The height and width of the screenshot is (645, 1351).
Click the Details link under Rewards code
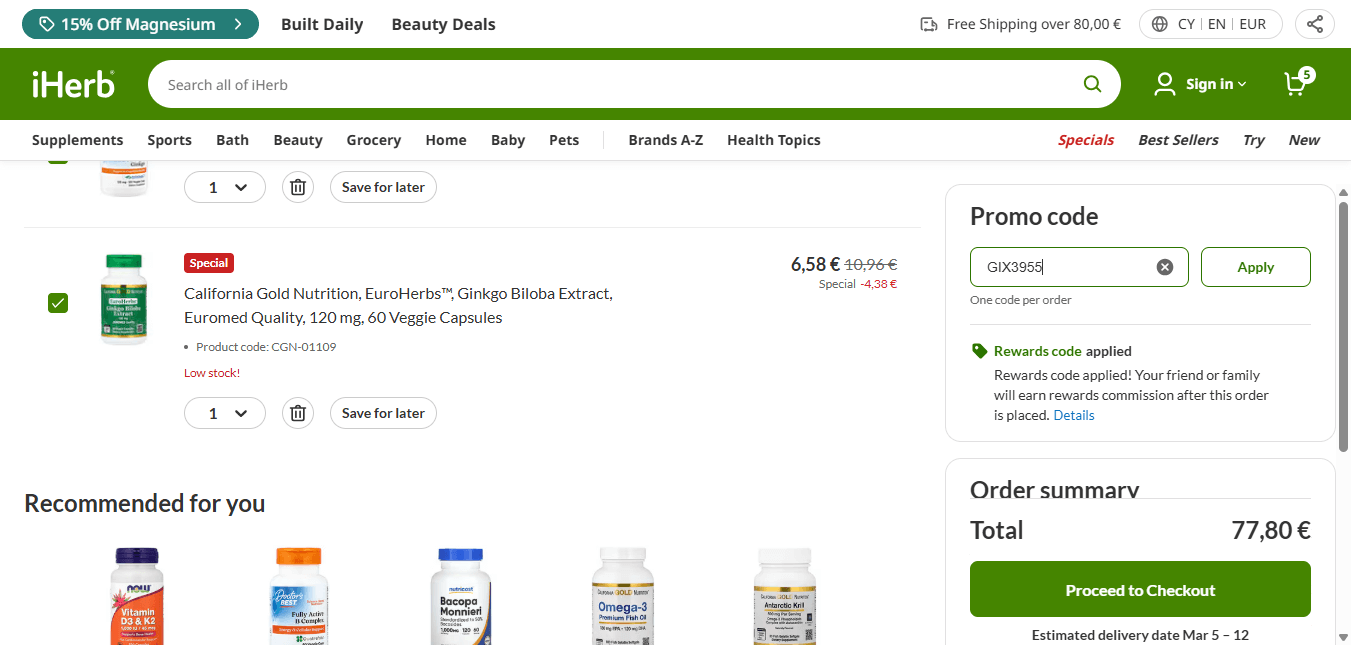(1073, 415)
